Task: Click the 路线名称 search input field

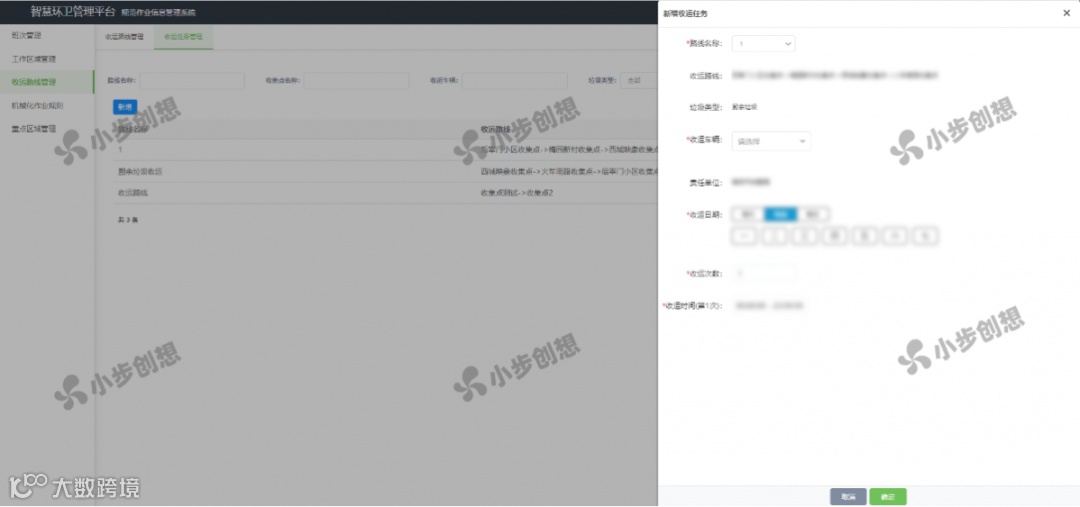Action: point(192,81)
